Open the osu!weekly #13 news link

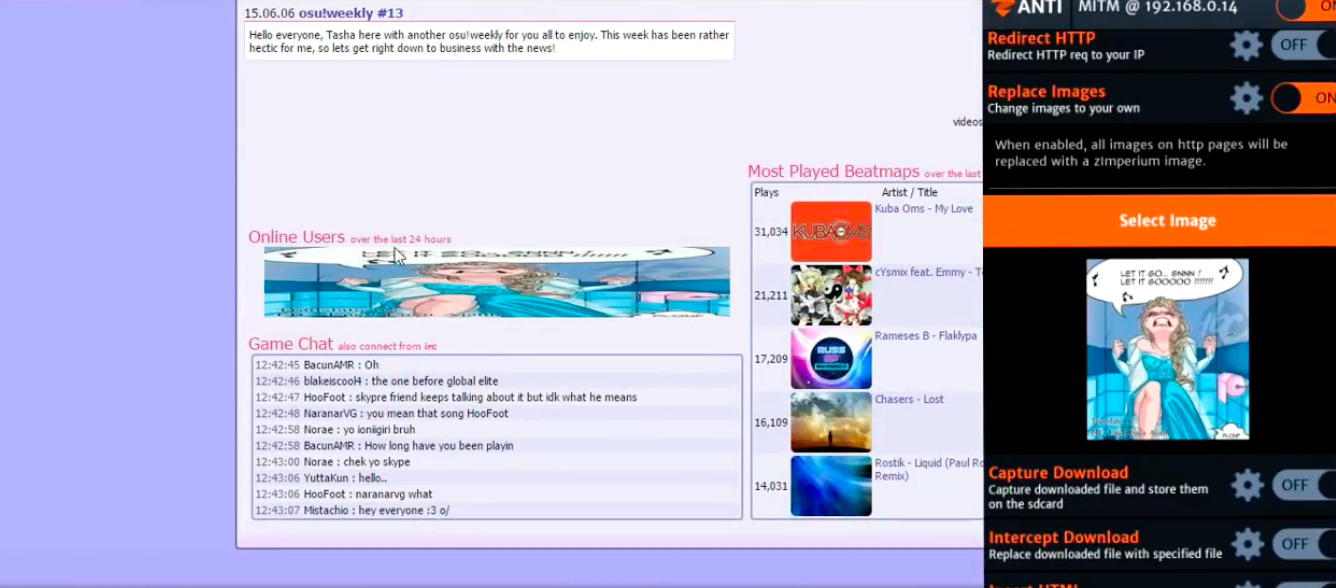[351, 13]
